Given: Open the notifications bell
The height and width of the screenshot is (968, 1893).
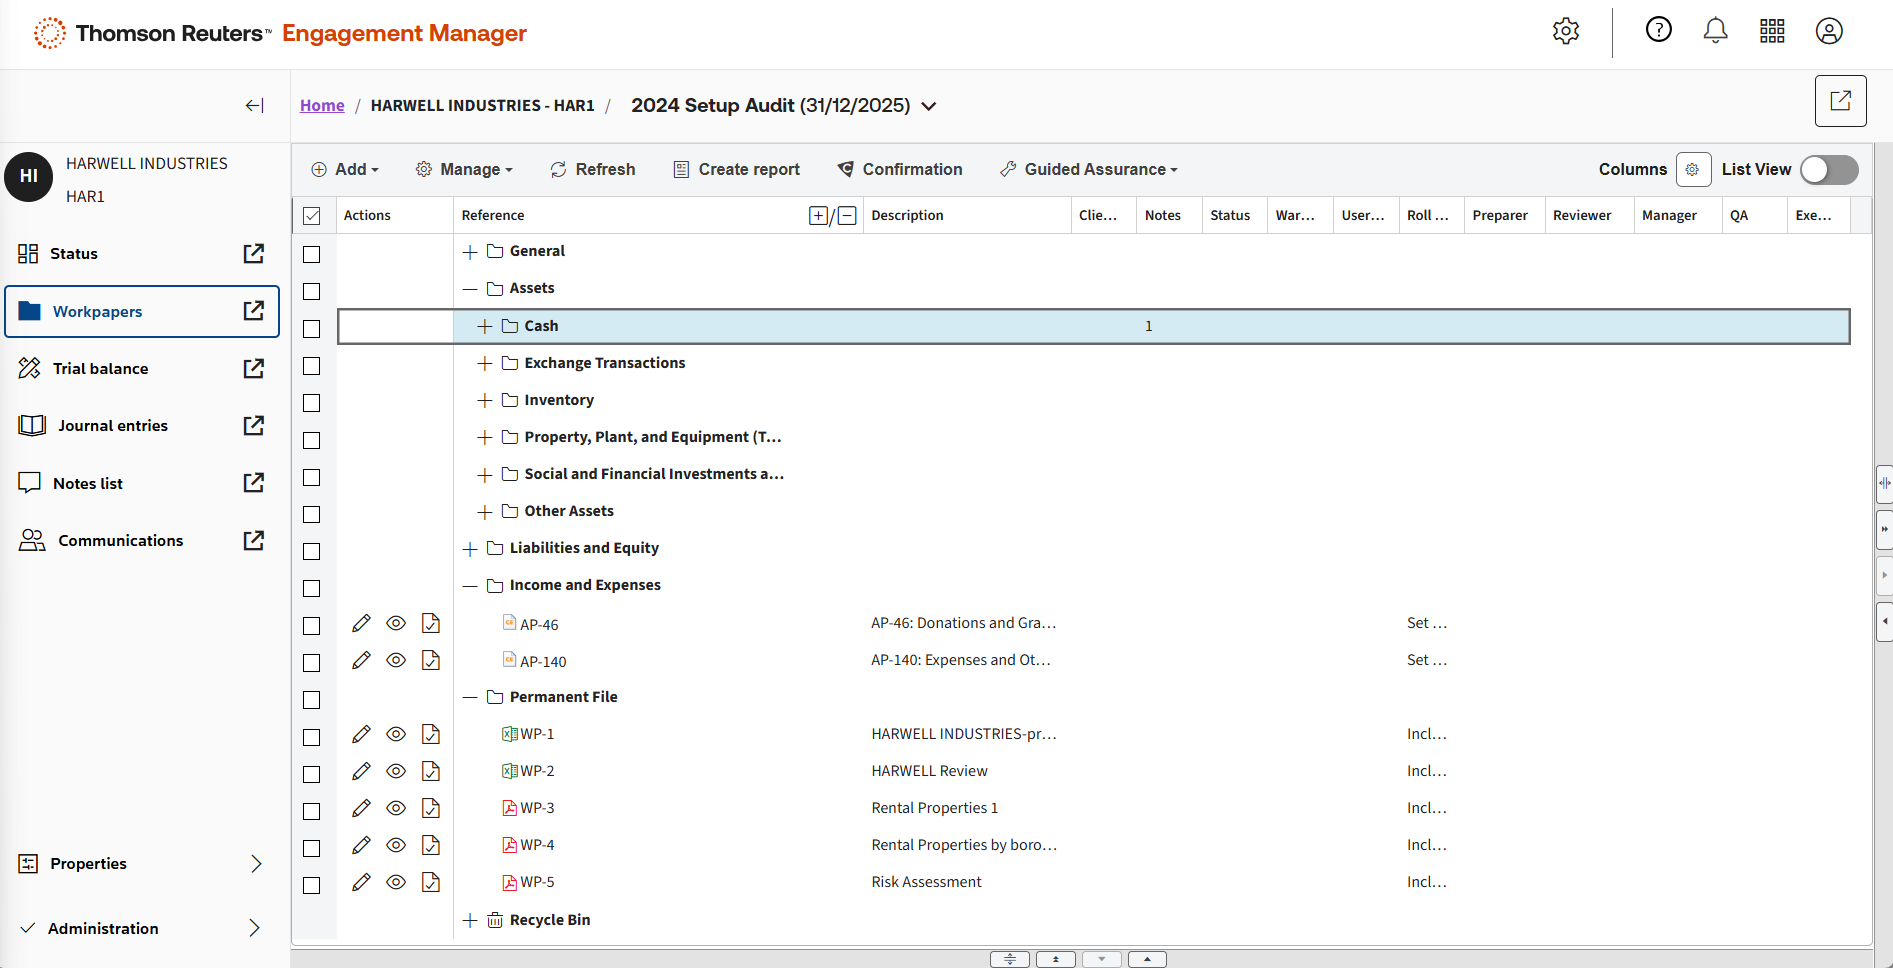Looking at the screenshot, I should point(1715,31).
